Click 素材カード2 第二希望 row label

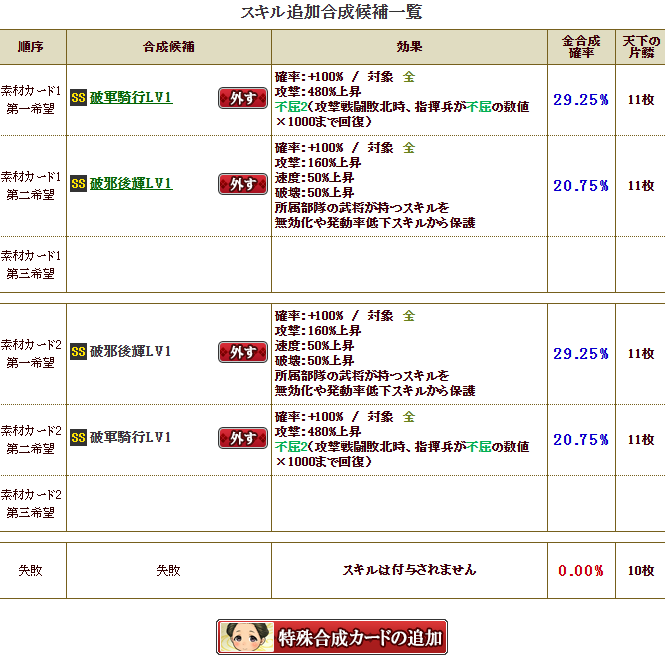31,440
